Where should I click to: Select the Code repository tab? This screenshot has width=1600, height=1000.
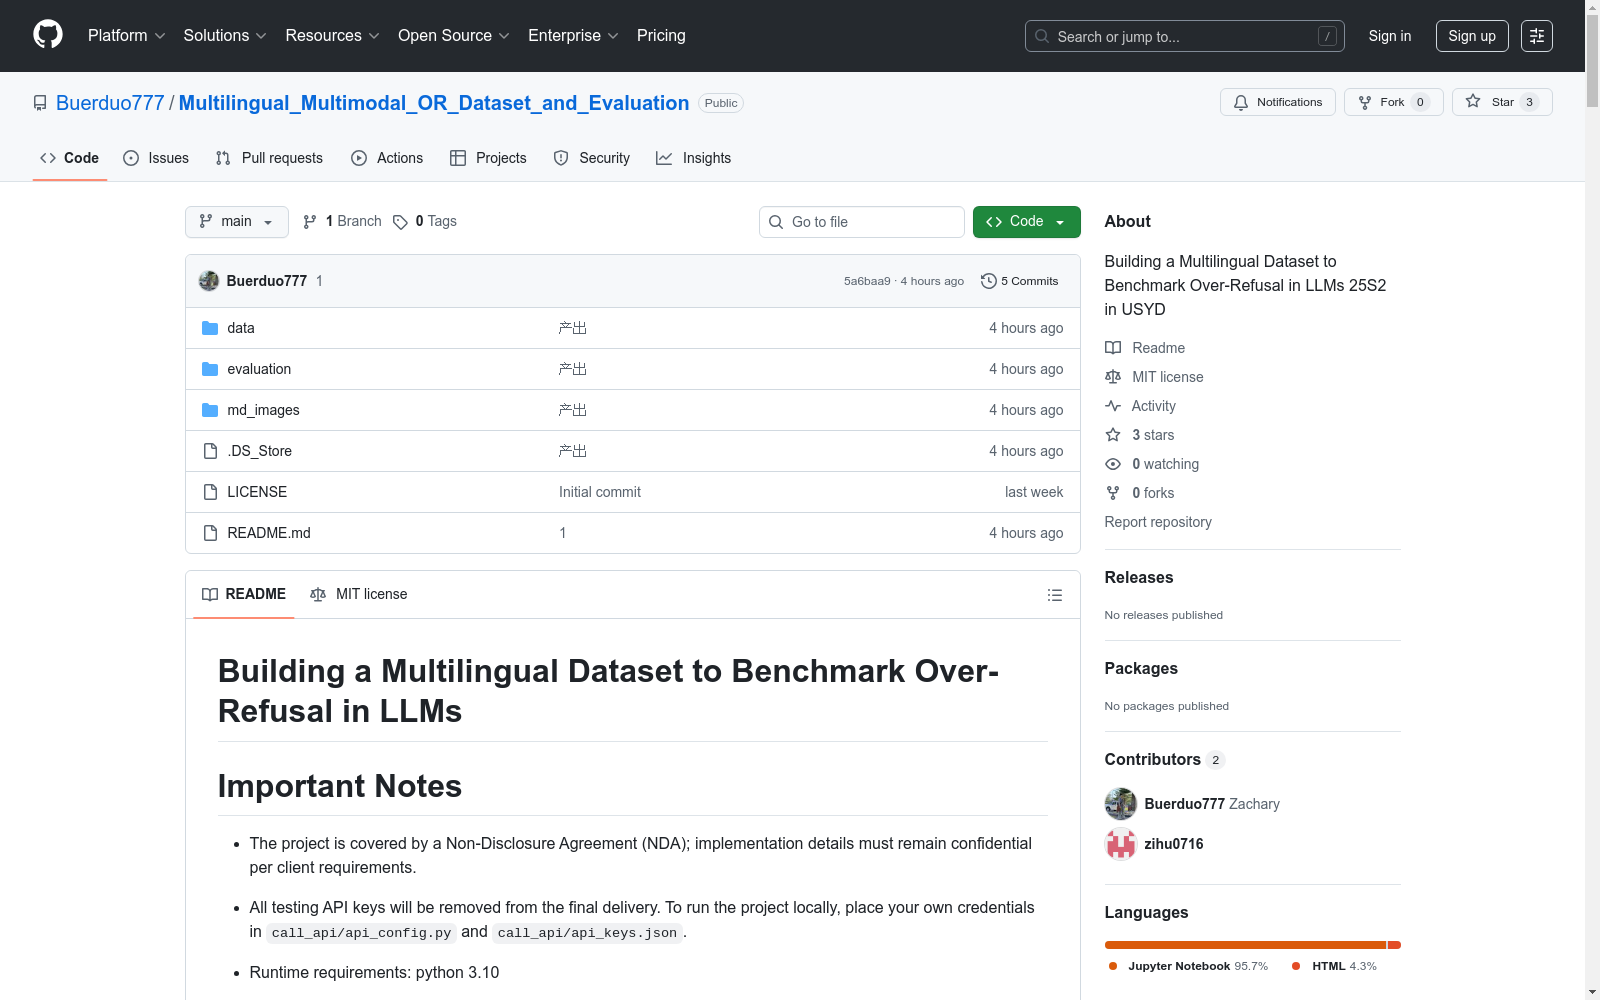pos(70,158)
